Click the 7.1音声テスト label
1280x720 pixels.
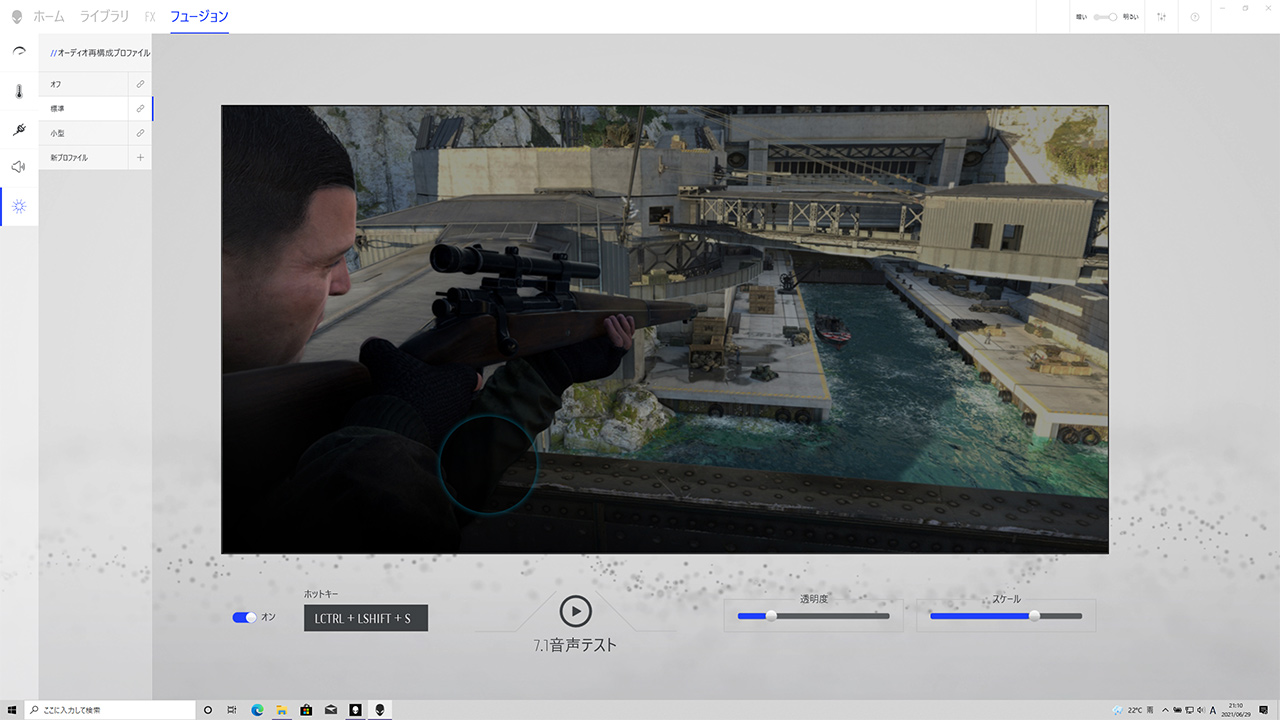click(575, 646)
